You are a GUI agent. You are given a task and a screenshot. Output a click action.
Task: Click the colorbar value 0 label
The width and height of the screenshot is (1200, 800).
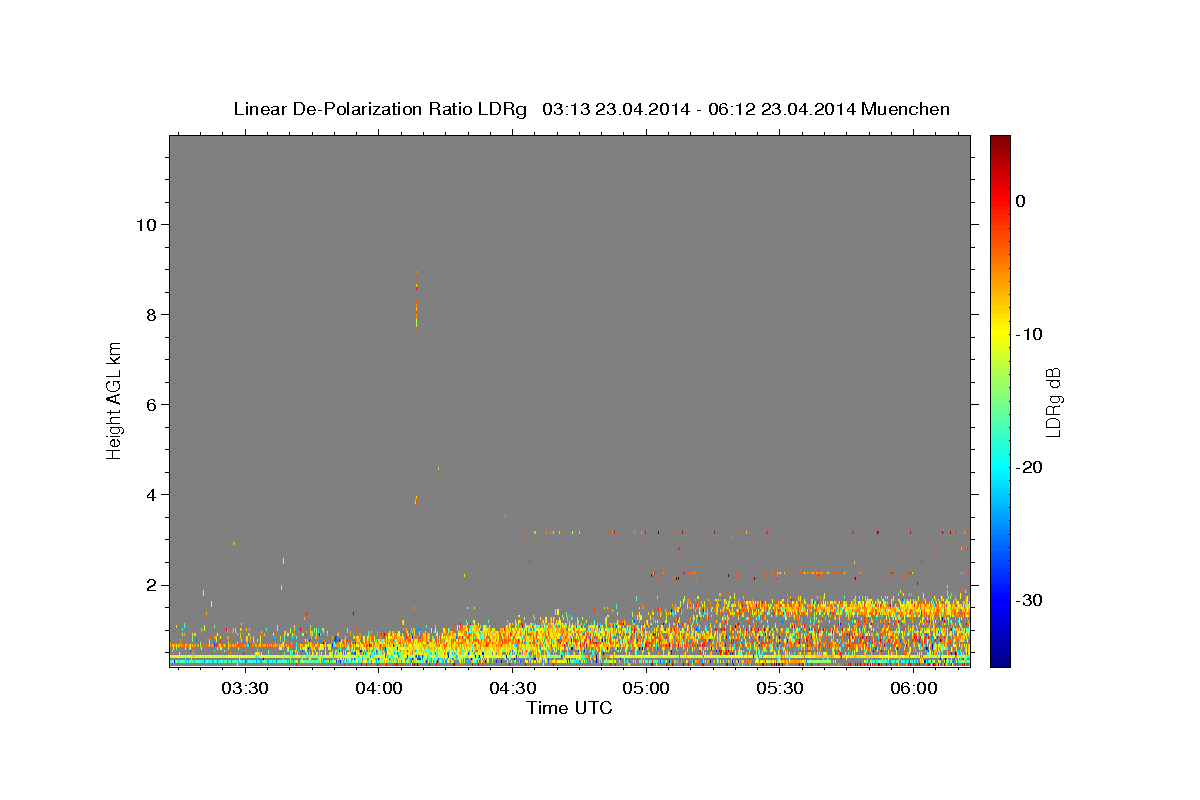[1021, 201]
